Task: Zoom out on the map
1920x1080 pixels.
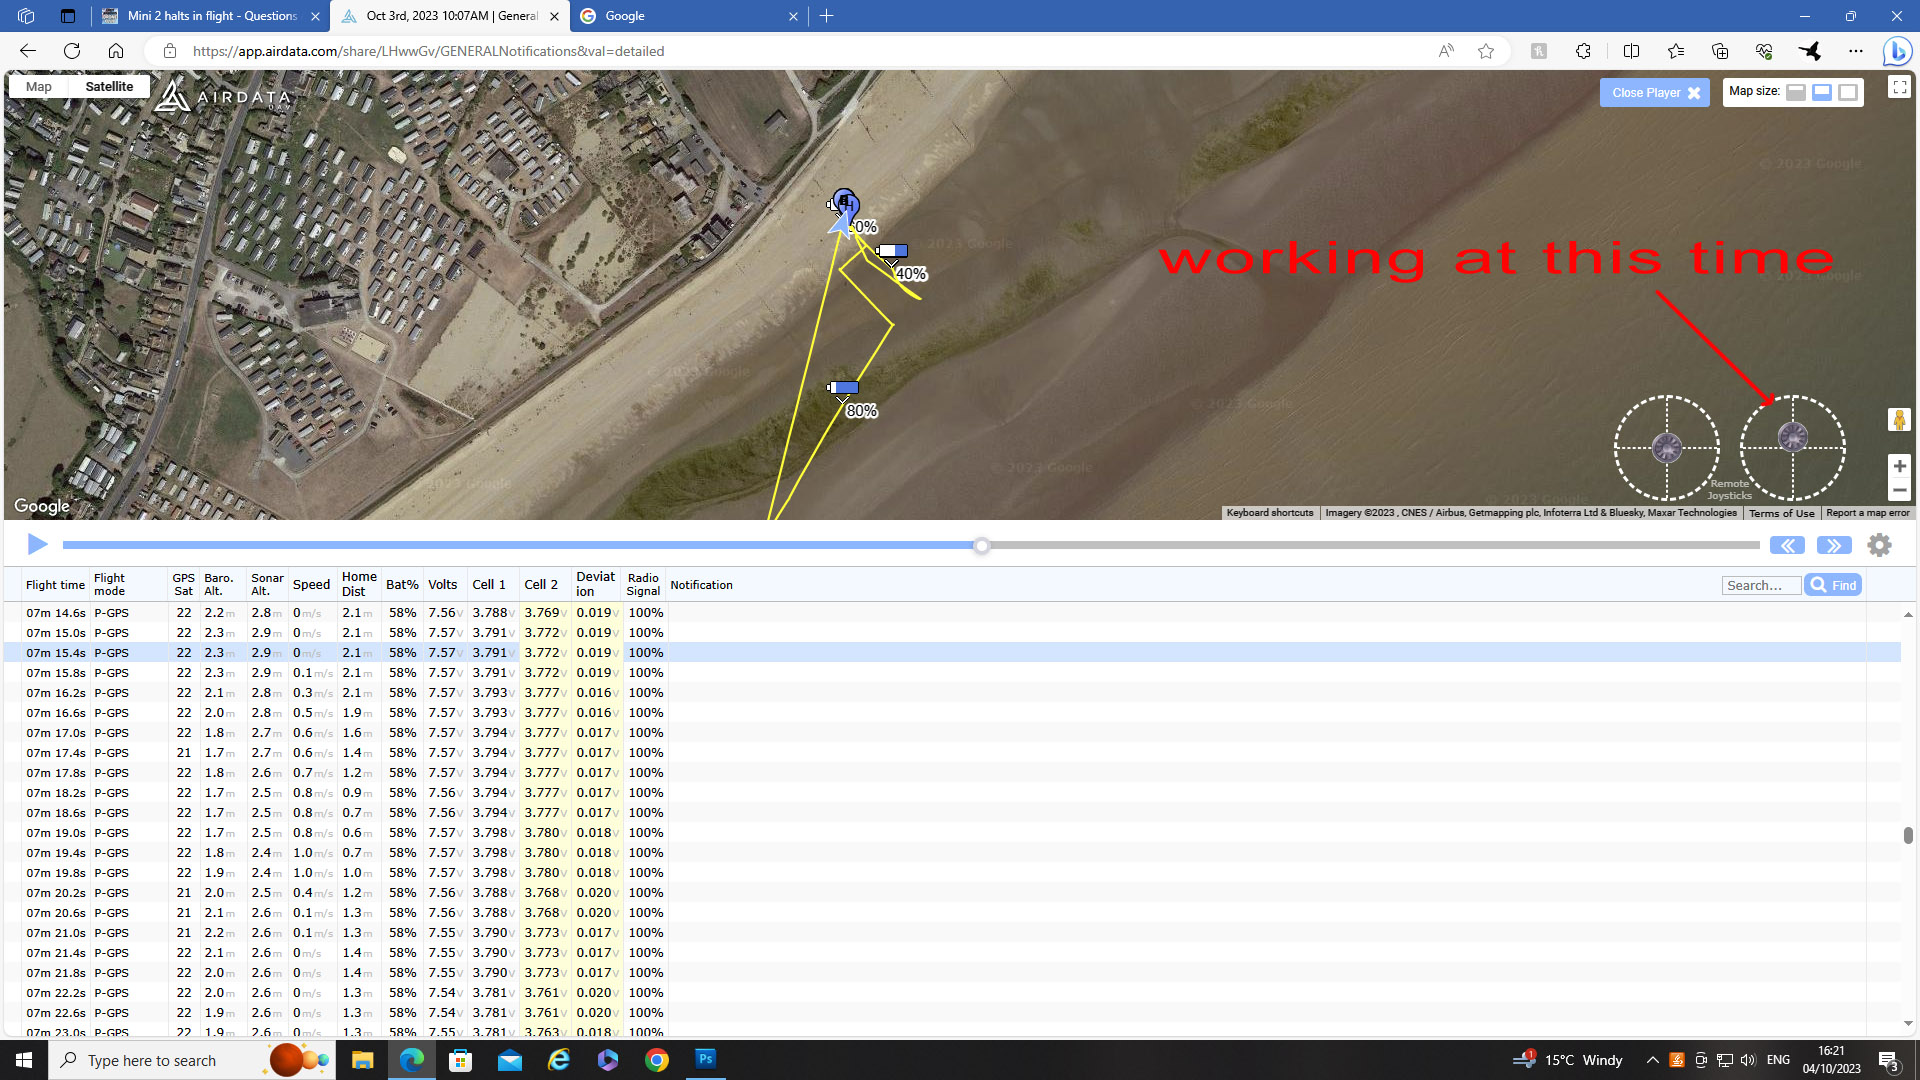Action: click(x=1899, y=491)
